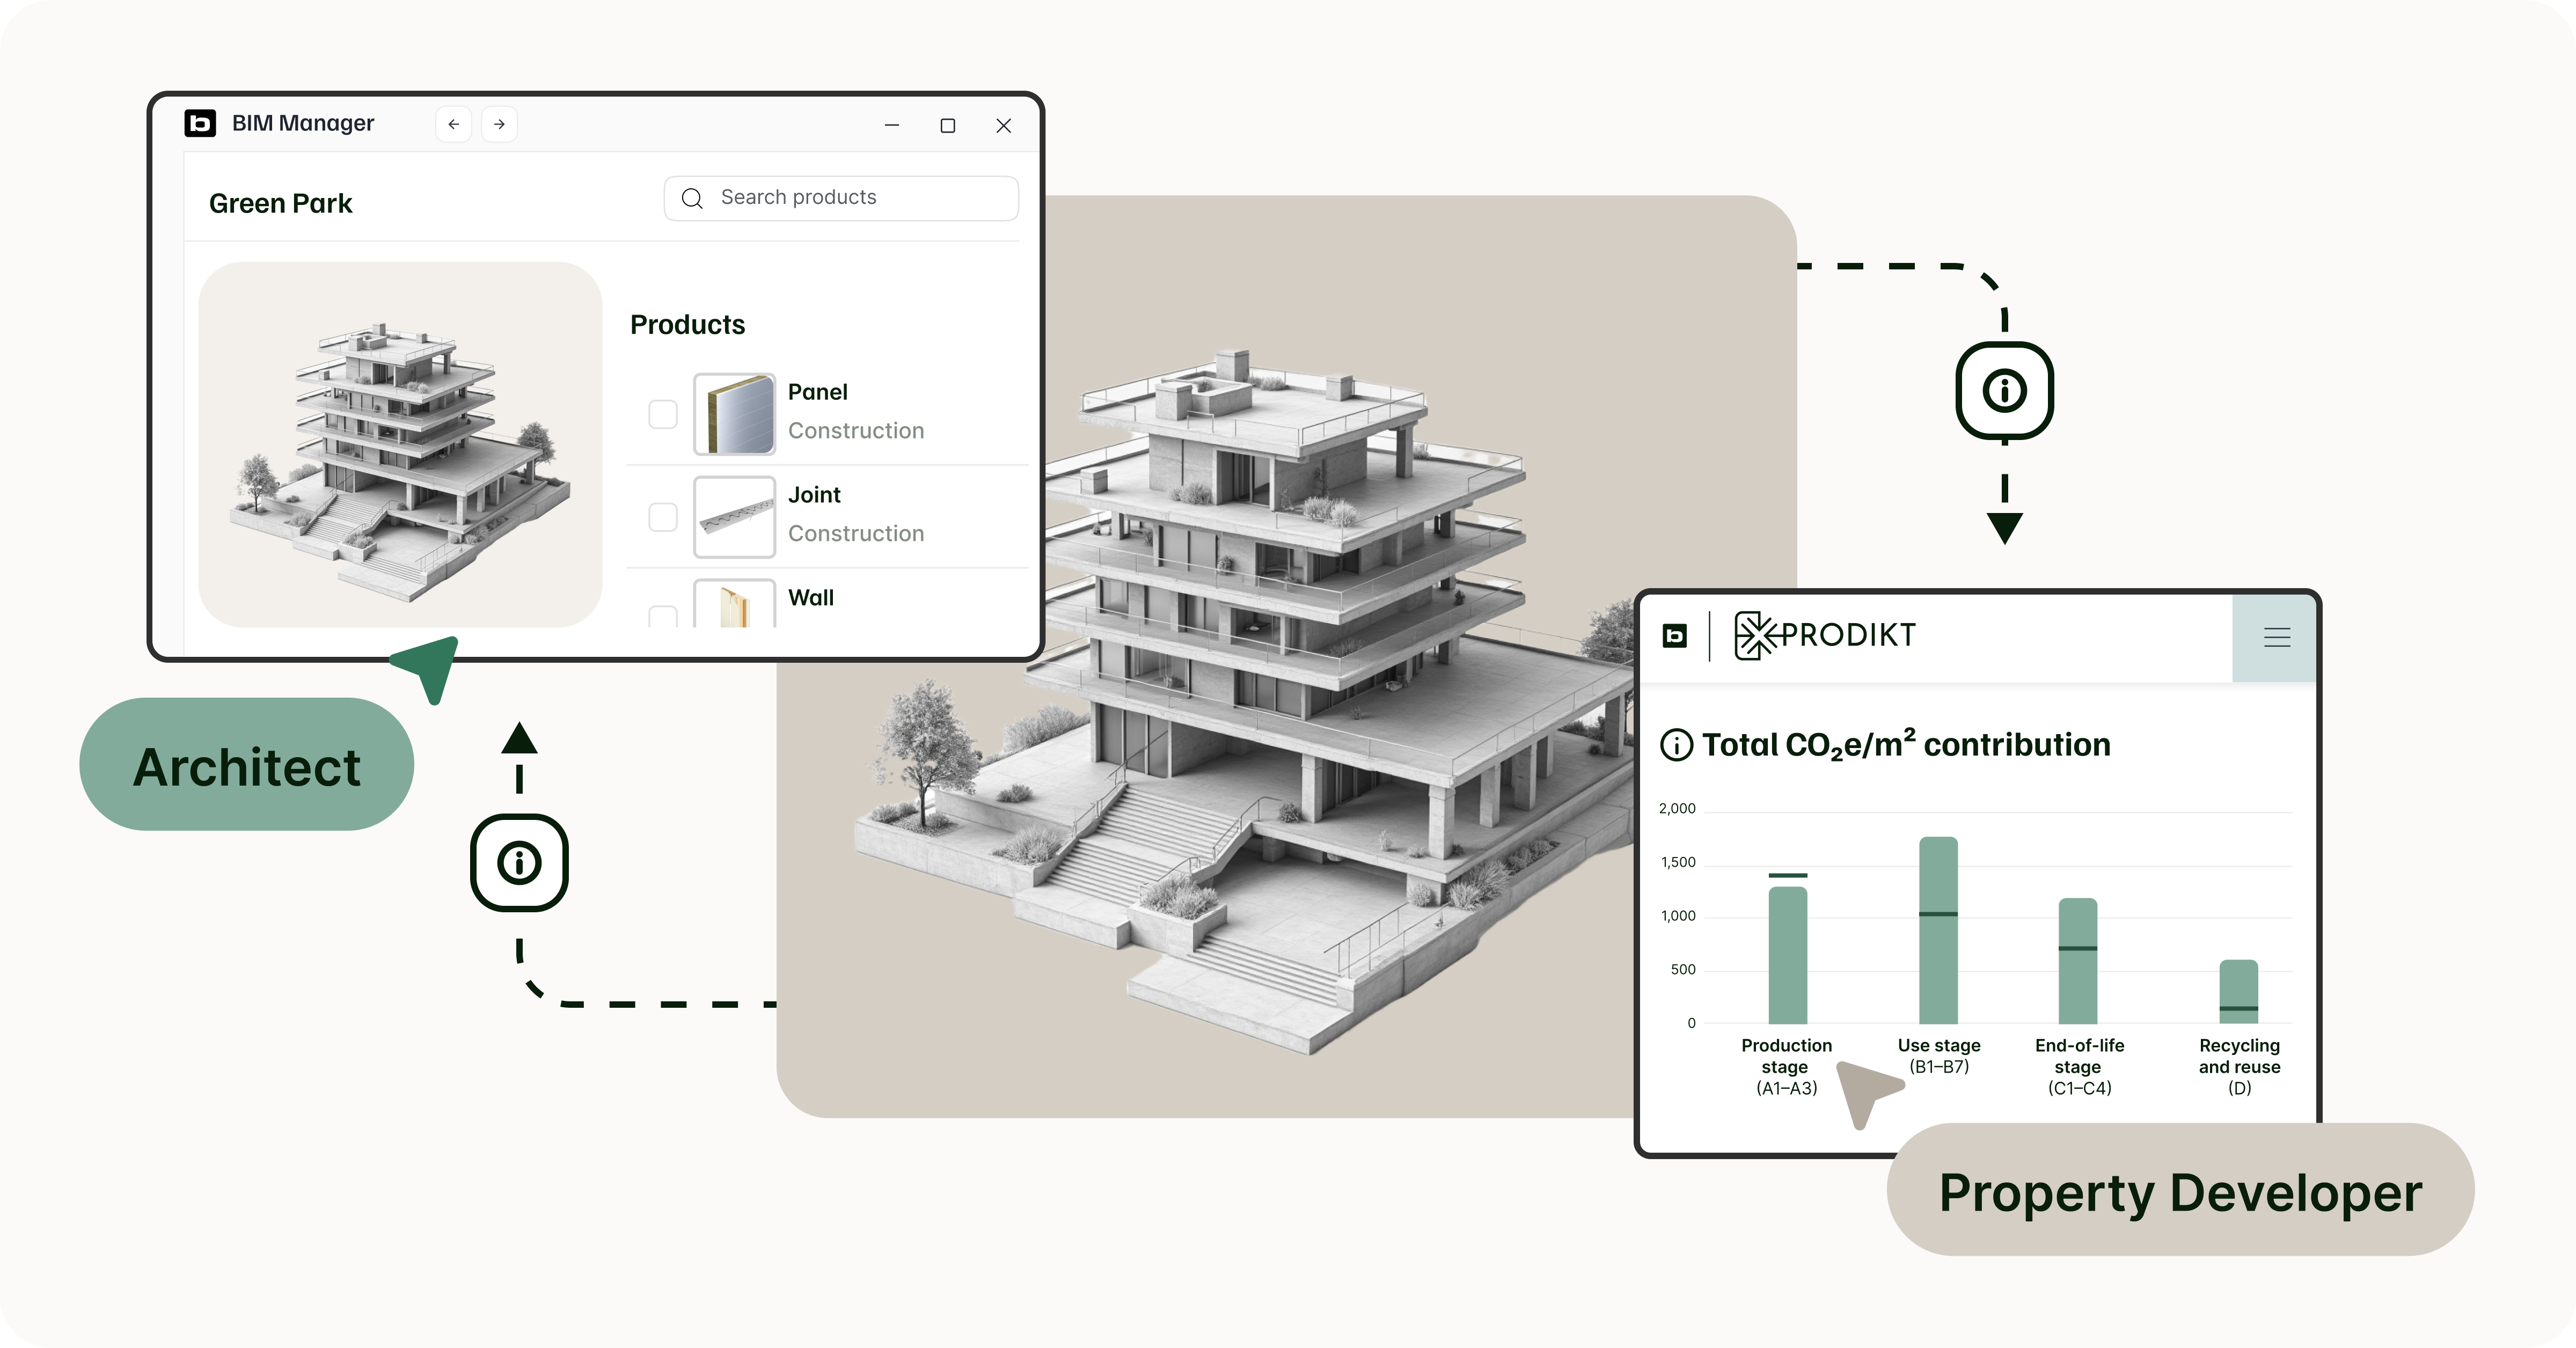Click the search magnifier icon
Image resolution: width=2576 pixels, height=1348 pixels.
click(x=692, y=198)
